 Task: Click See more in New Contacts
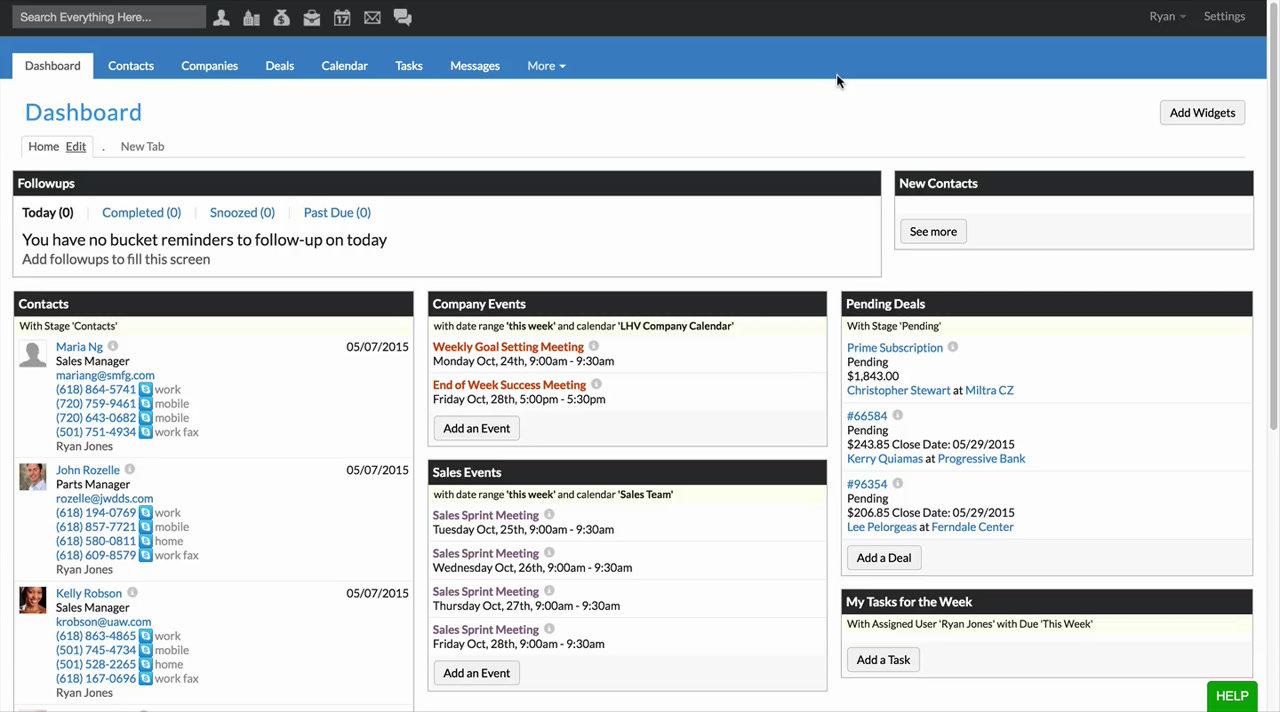point(933,231)
